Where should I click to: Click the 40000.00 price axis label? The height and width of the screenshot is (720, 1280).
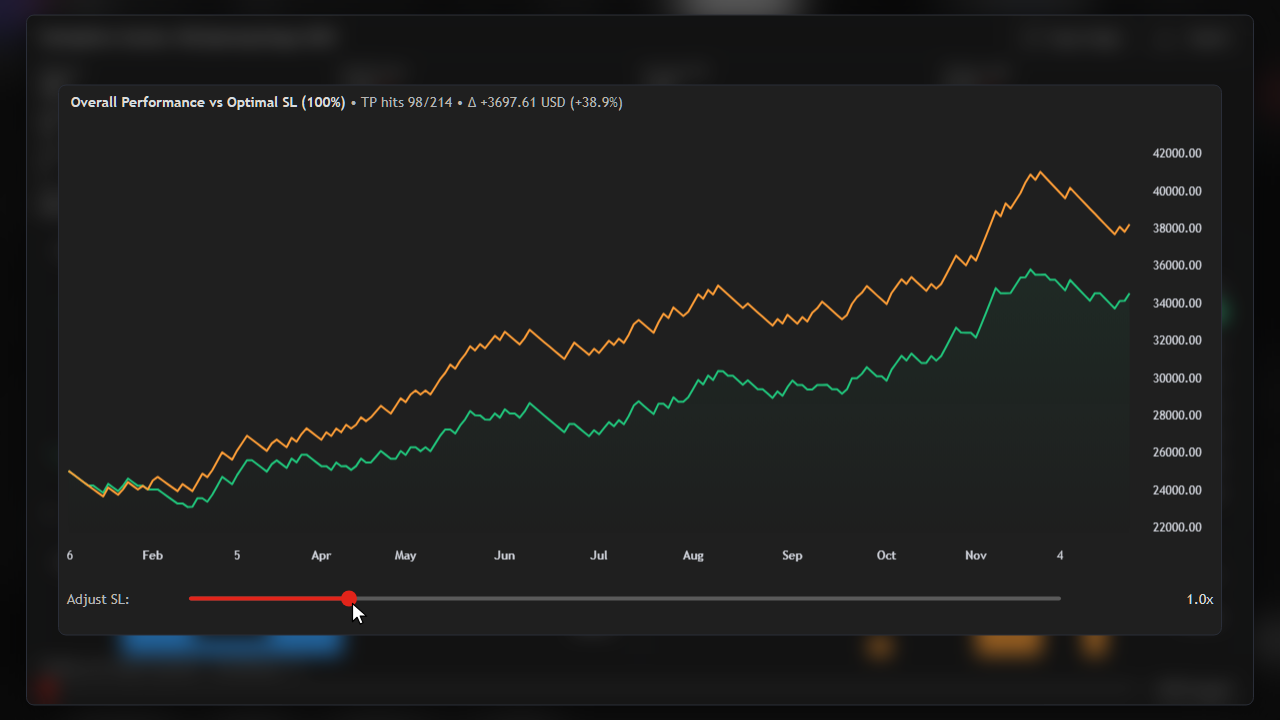pyautogui.click(x=1177, y=191)
